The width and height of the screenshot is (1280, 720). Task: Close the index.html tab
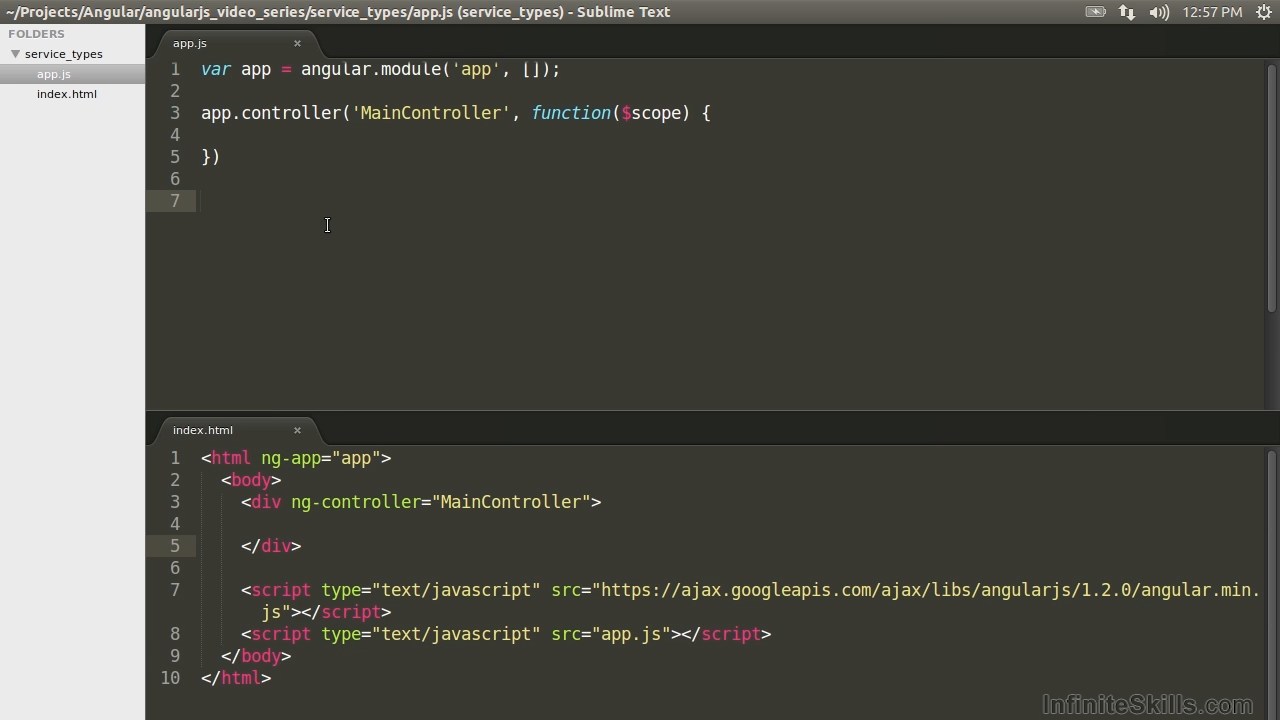tap(297, 430)
